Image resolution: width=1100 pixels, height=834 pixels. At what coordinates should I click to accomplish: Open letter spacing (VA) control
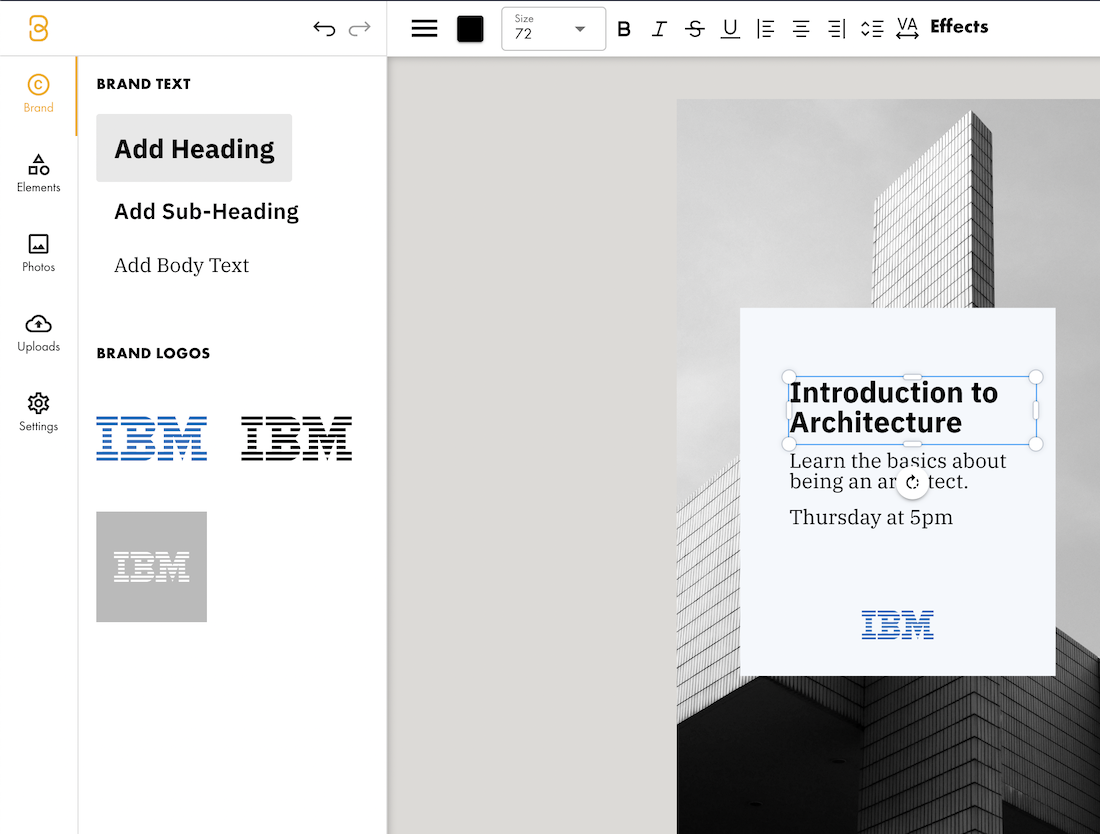point(907,29)
